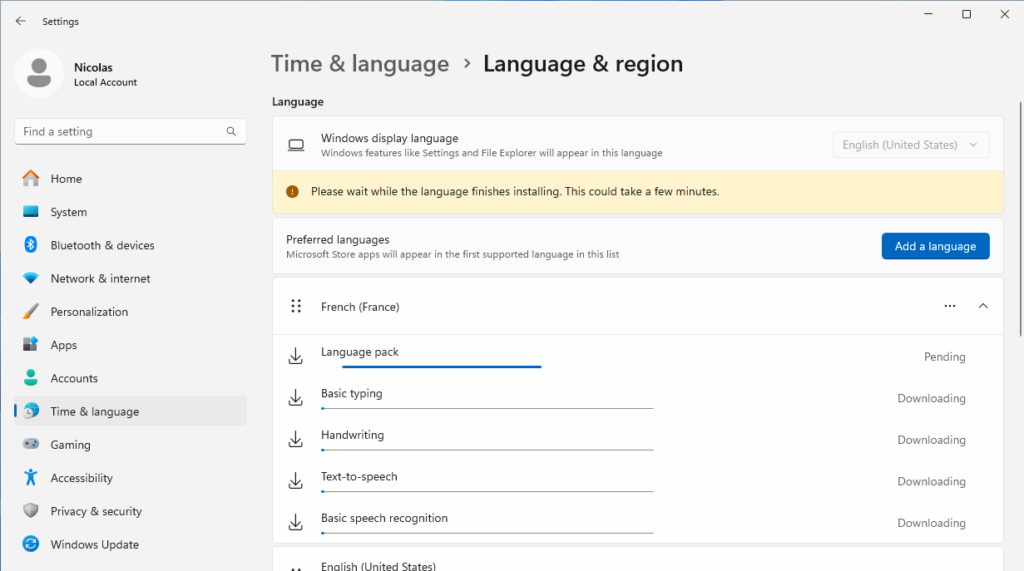1024x571 pixels.
Task: Collapse the French (France) language section
Action: 983,306
